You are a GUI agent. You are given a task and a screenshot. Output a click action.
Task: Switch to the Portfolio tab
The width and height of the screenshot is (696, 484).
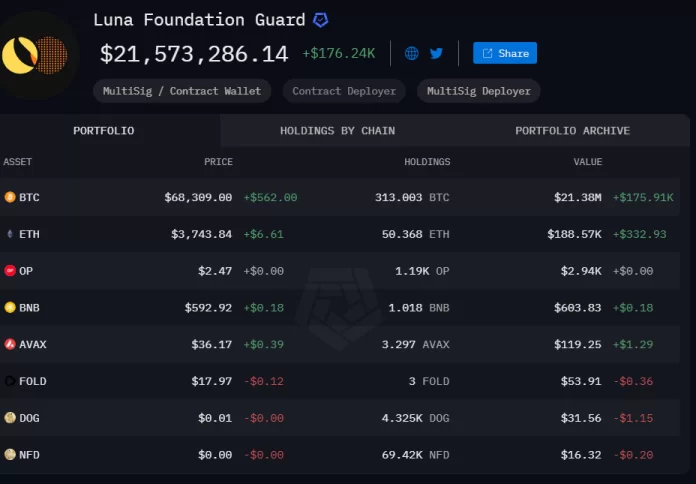(103, 131)
